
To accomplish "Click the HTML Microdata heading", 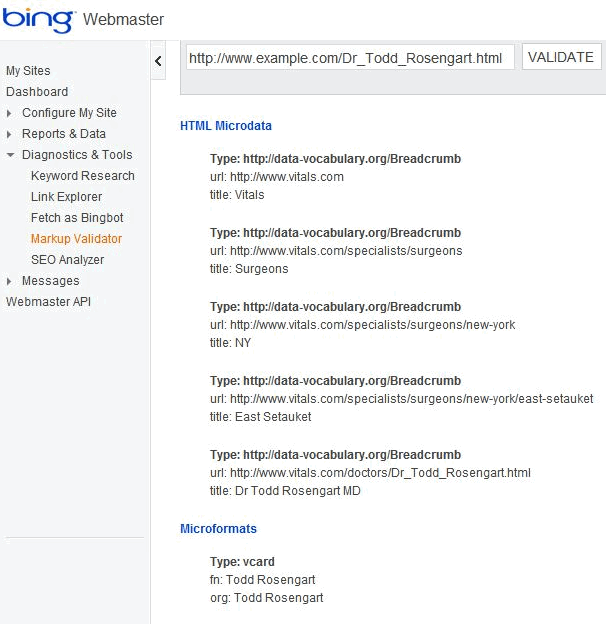I will (226, 126).
